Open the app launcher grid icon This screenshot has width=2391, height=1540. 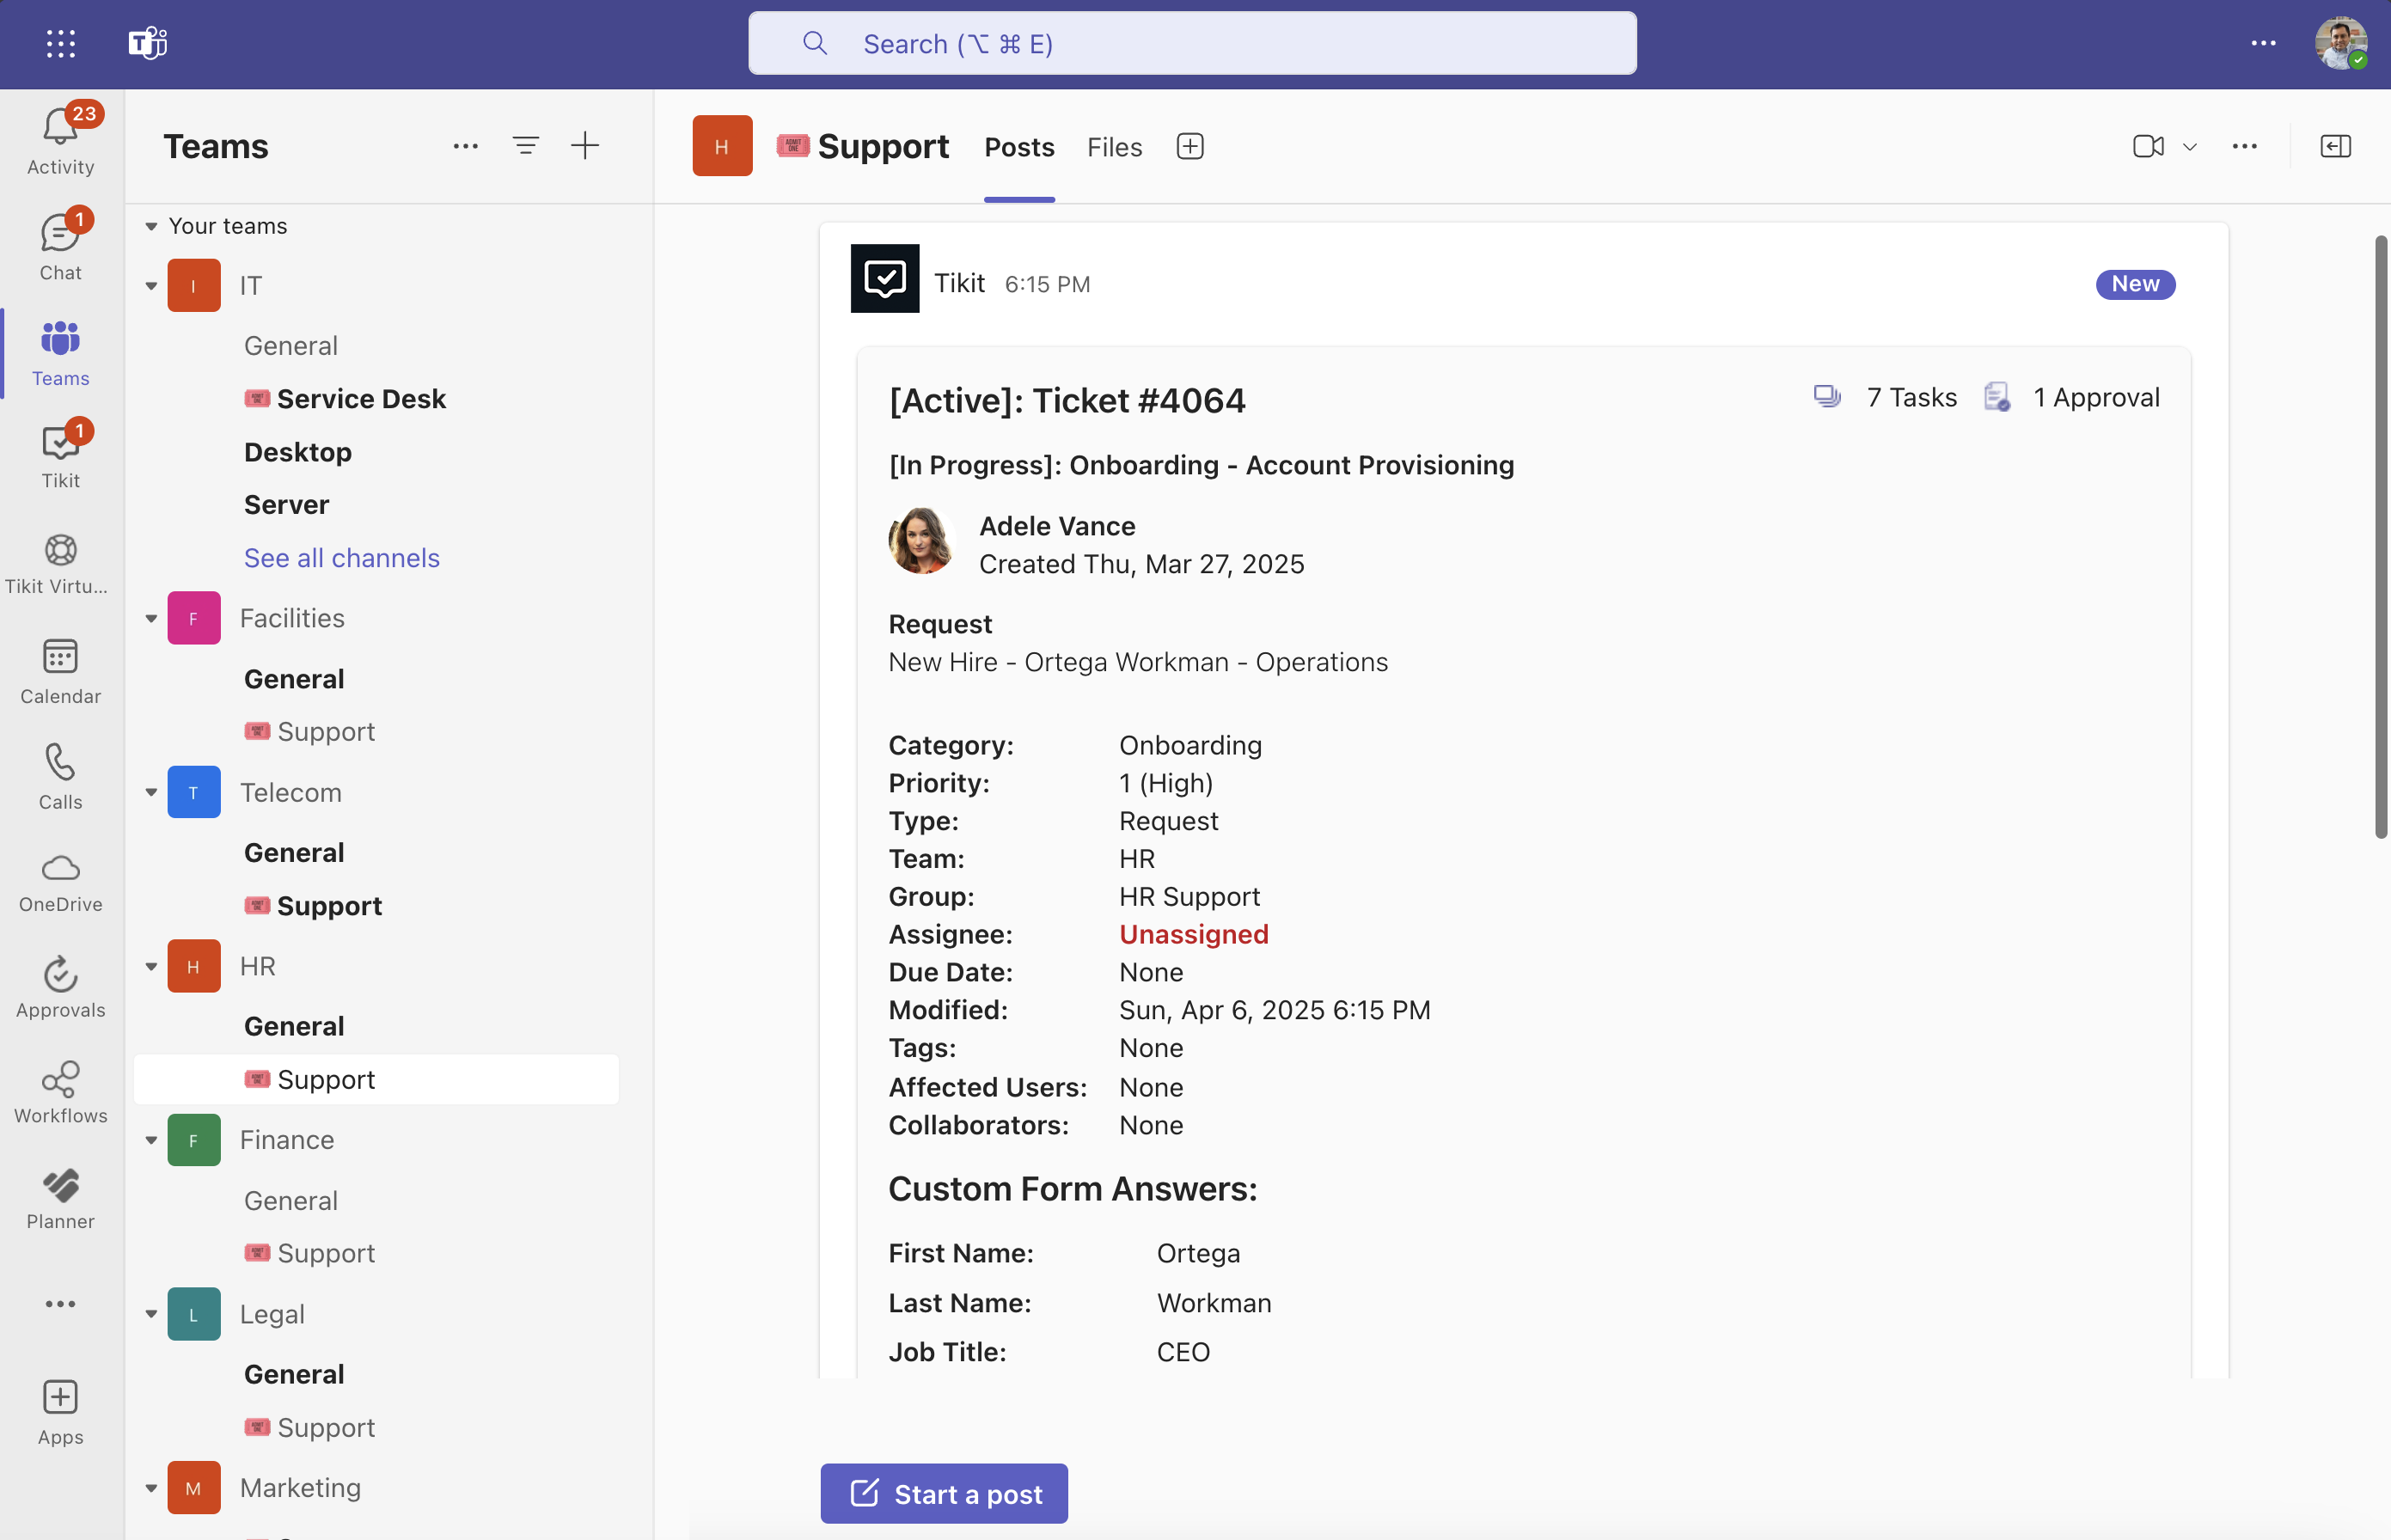point(60,43)
